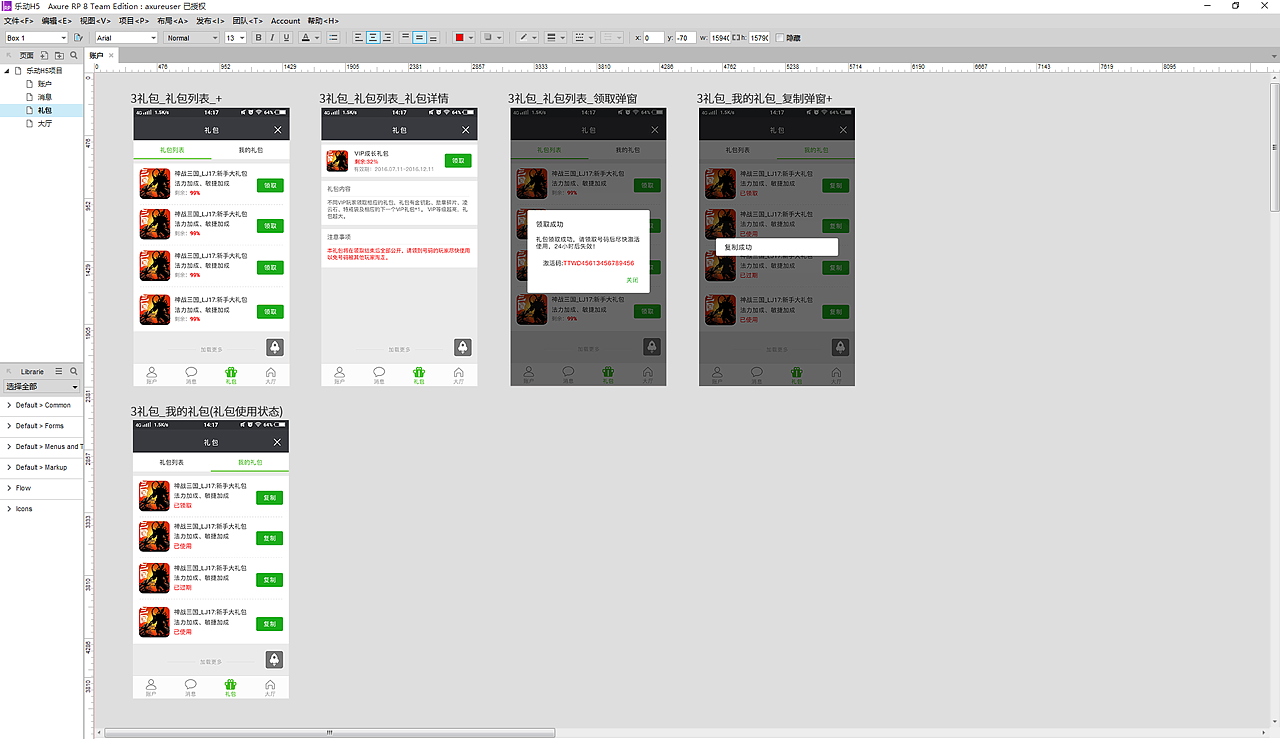Open the line pattern dropdown
Image resolution: width=1280 pixels, height=739 pixels.
[x=583, y=37]
